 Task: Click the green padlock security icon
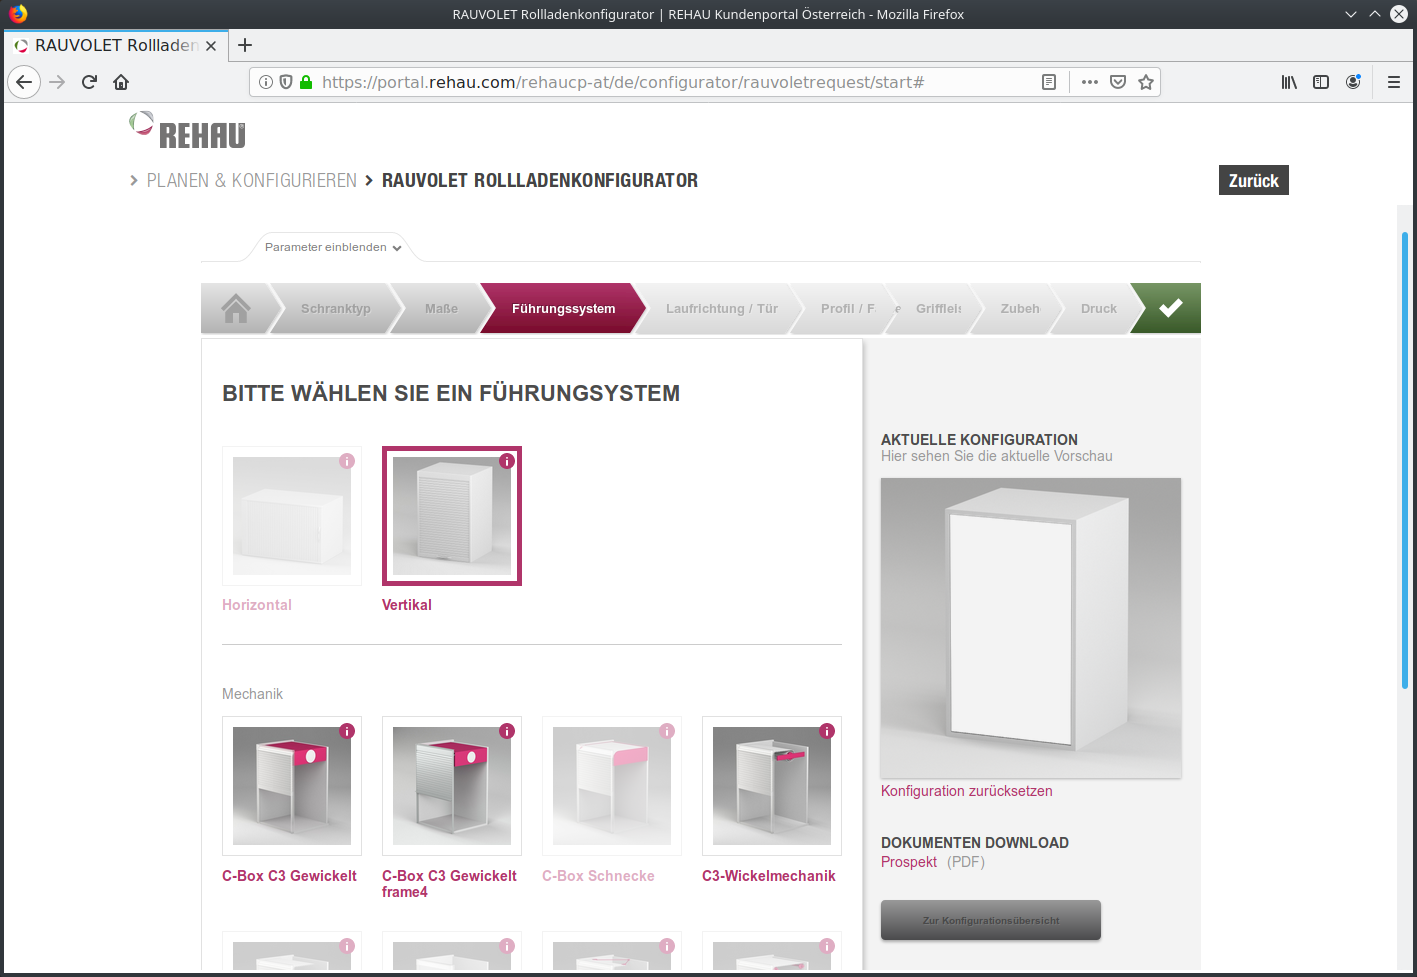tap(306, 82)
